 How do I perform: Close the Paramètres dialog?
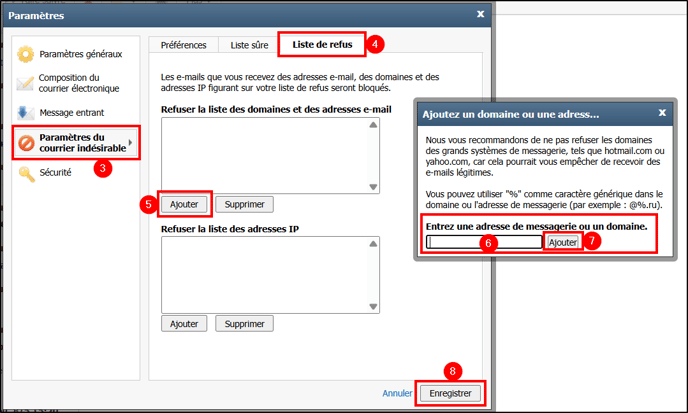pyautogui.click(x=480, y=14)
